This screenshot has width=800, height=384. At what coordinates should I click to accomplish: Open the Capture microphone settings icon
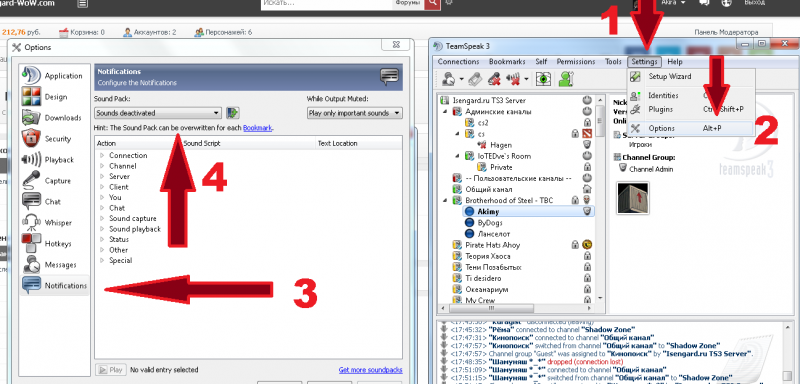(x=31, y=180)
